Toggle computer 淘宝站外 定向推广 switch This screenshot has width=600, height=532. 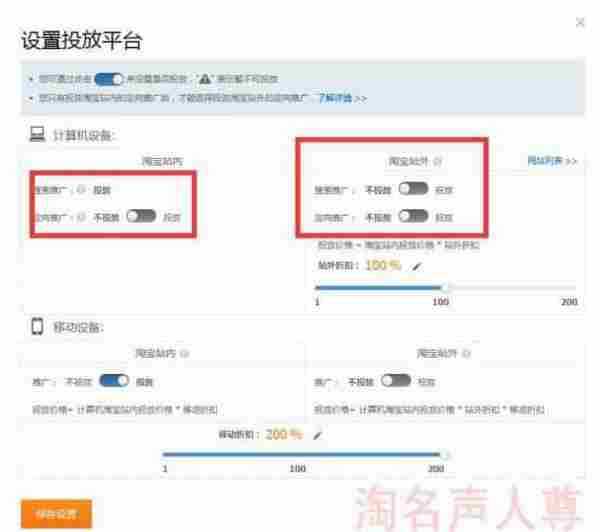[x=413, y=217]
